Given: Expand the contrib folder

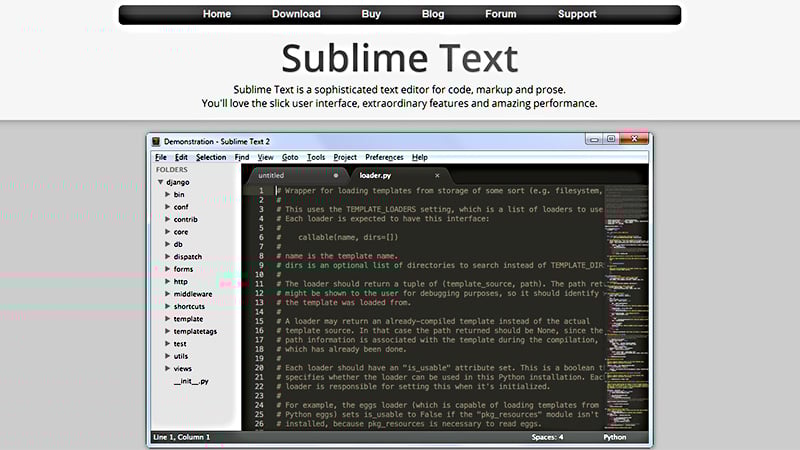Looking at the screenshot, I should click(168, 219).
